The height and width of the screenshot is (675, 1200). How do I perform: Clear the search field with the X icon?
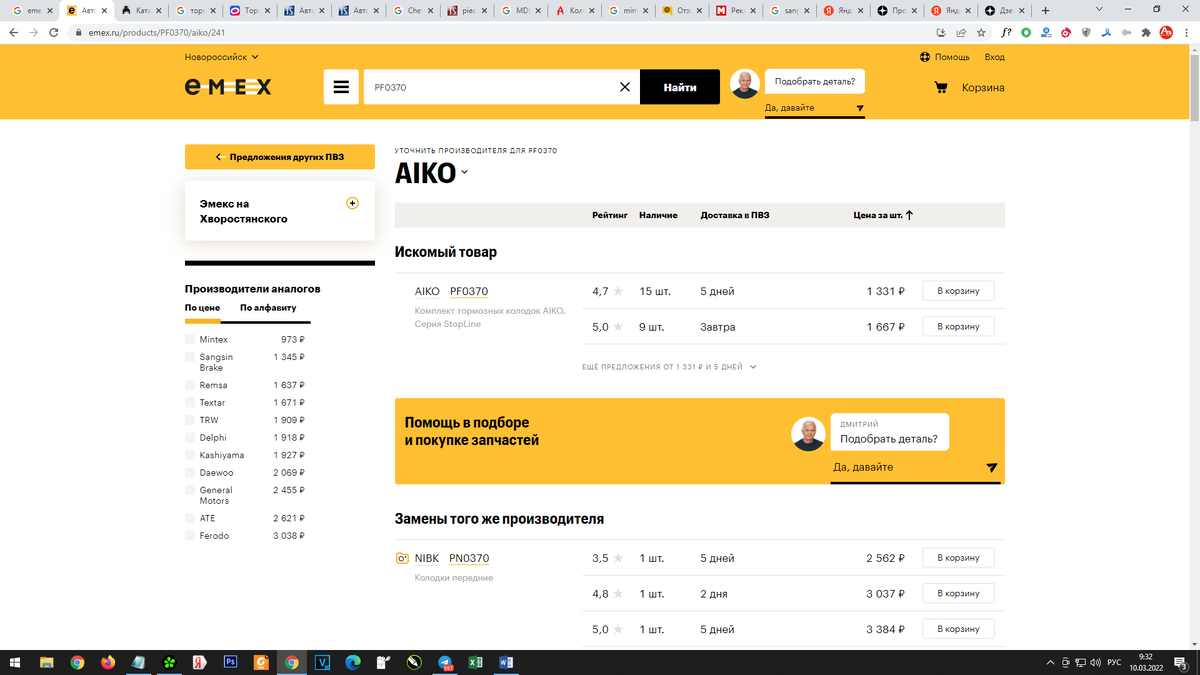(625, 87)
